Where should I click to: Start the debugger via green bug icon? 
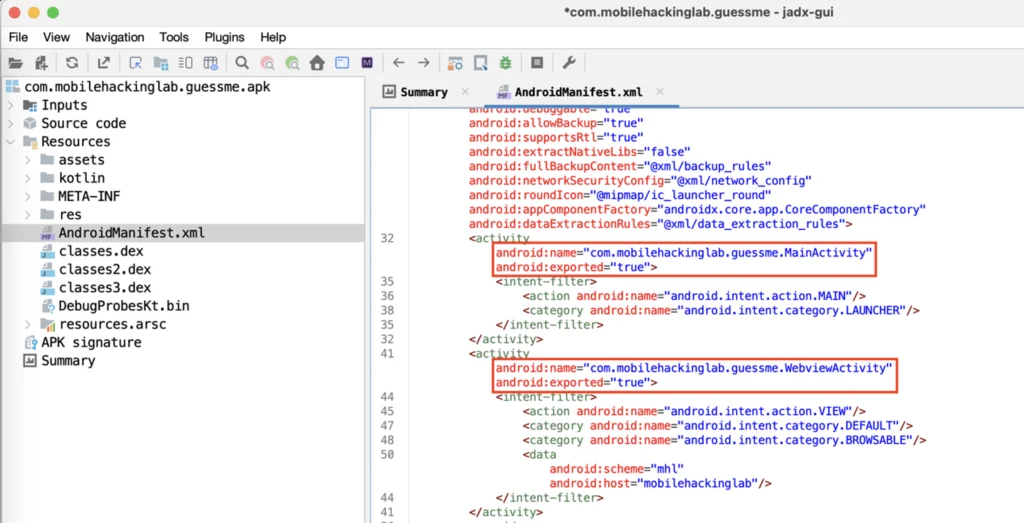point(506,63)
